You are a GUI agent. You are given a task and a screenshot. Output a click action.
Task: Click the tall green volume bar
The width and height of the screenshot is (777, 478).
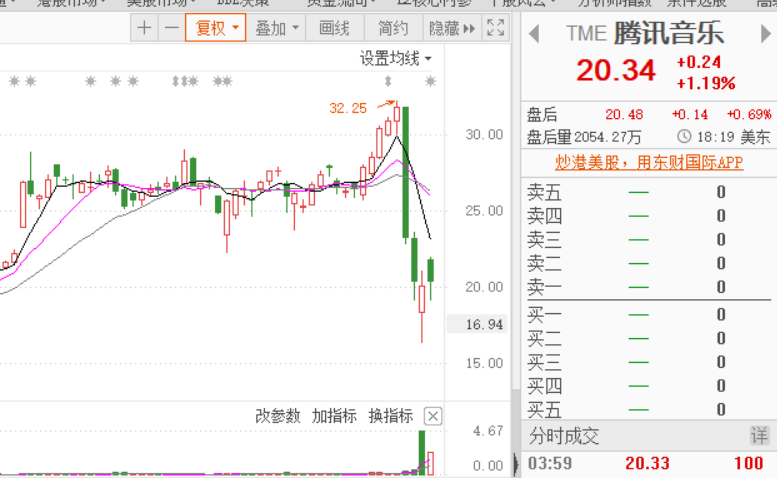pos(422,453)
